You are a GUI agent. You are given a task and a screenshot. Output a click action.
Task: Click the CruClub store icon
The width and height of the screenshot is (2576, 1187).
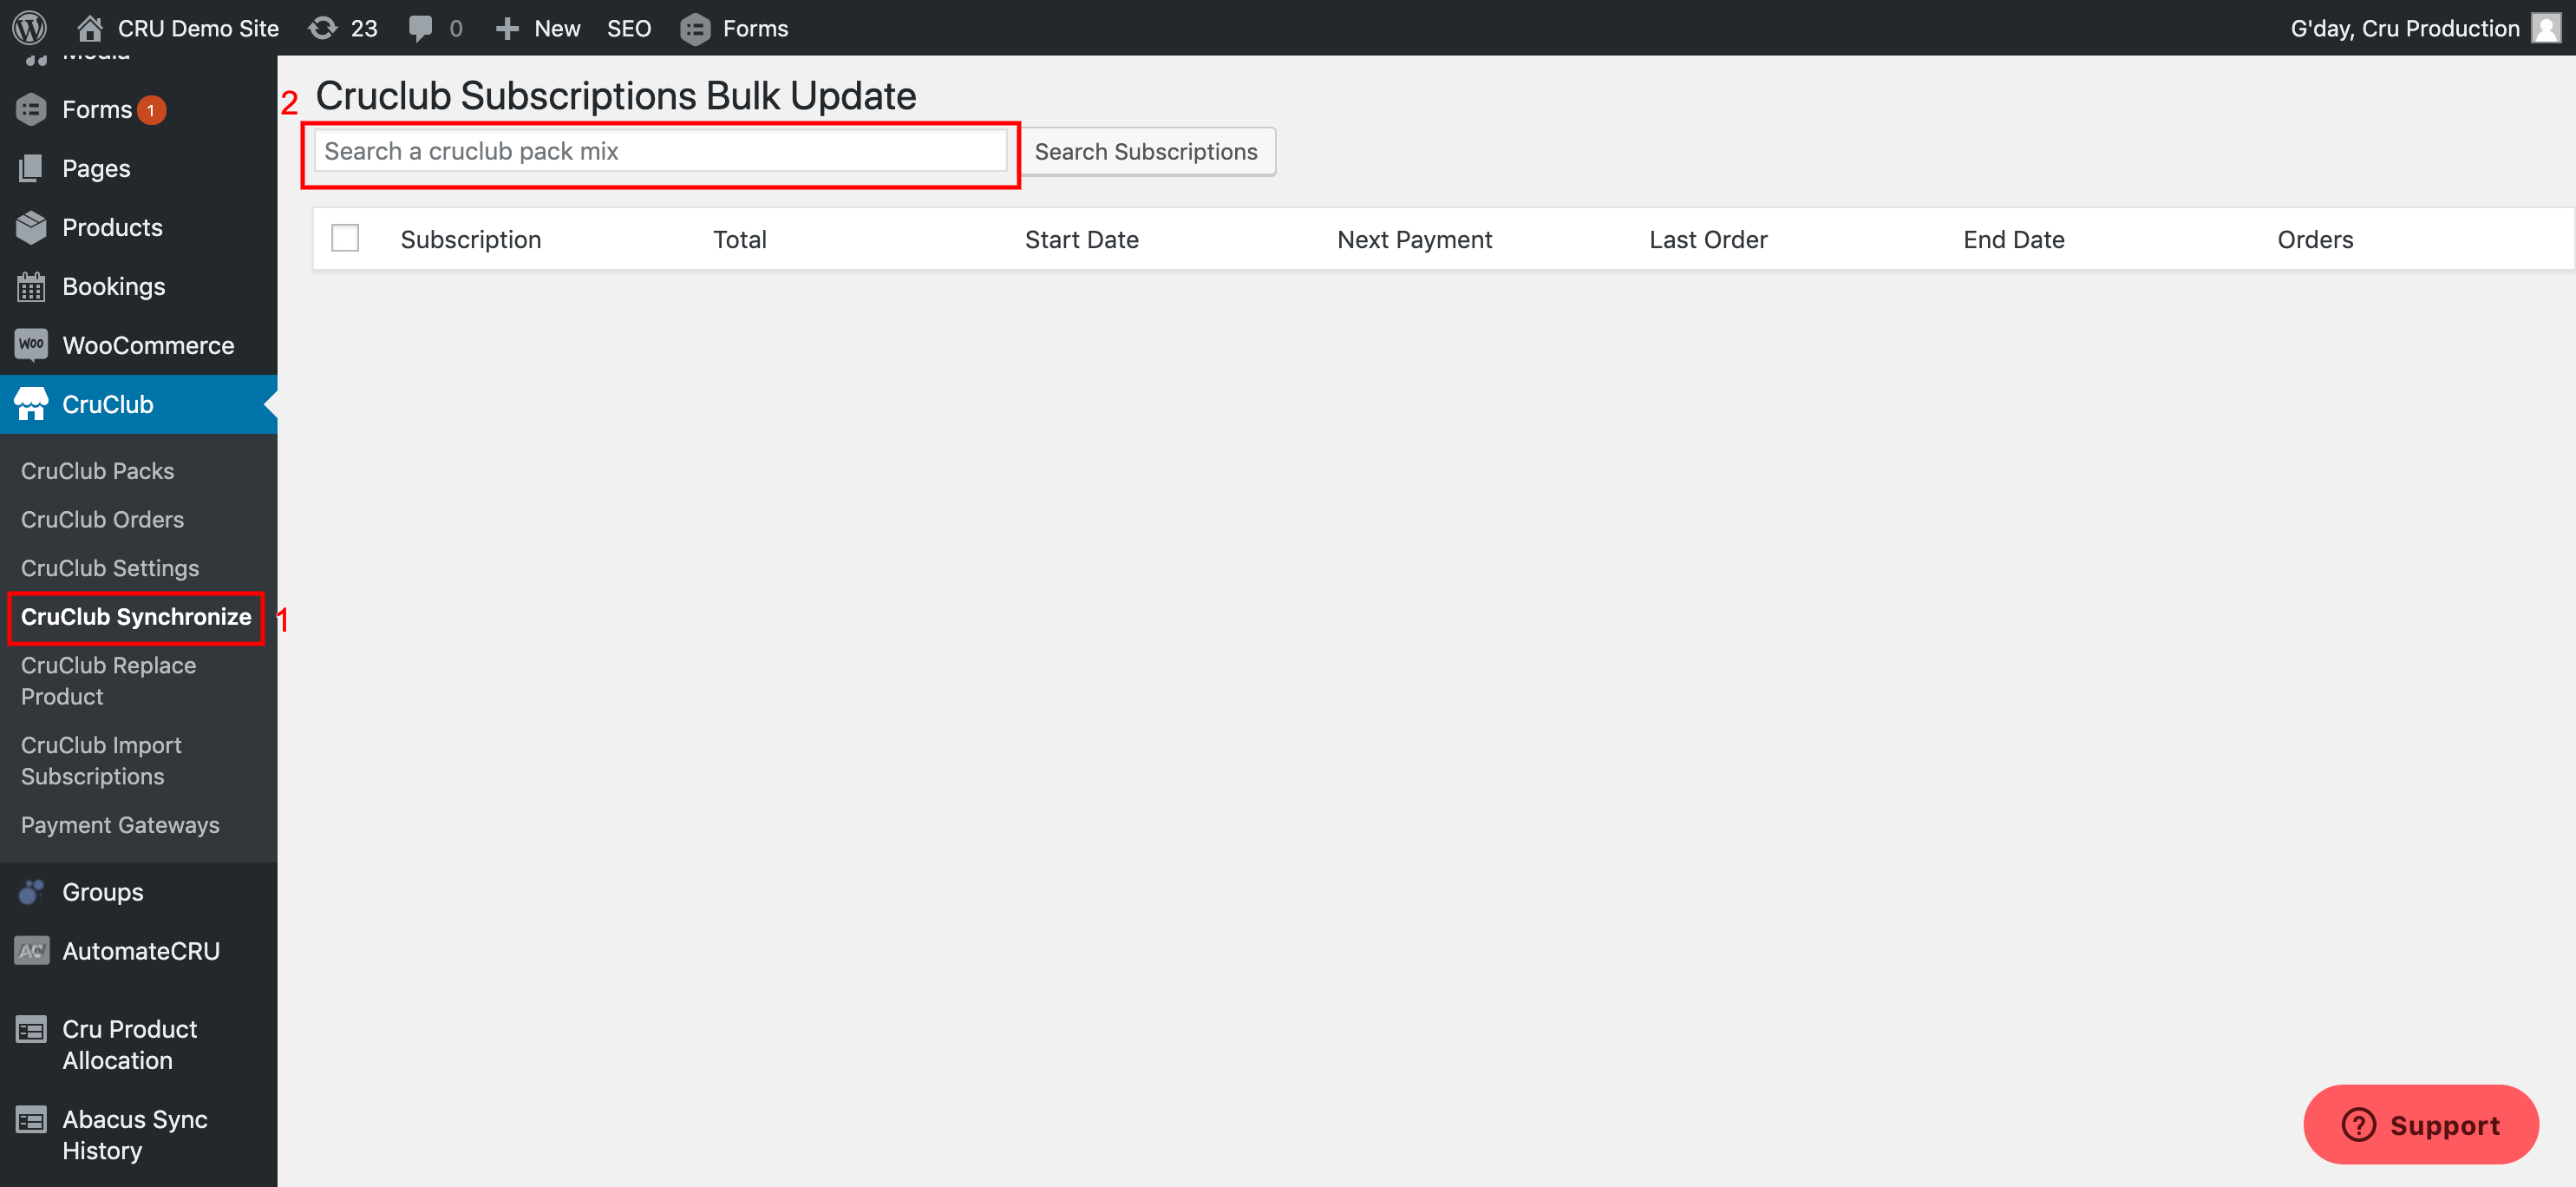pyautogui.click(x=31, y=404)
